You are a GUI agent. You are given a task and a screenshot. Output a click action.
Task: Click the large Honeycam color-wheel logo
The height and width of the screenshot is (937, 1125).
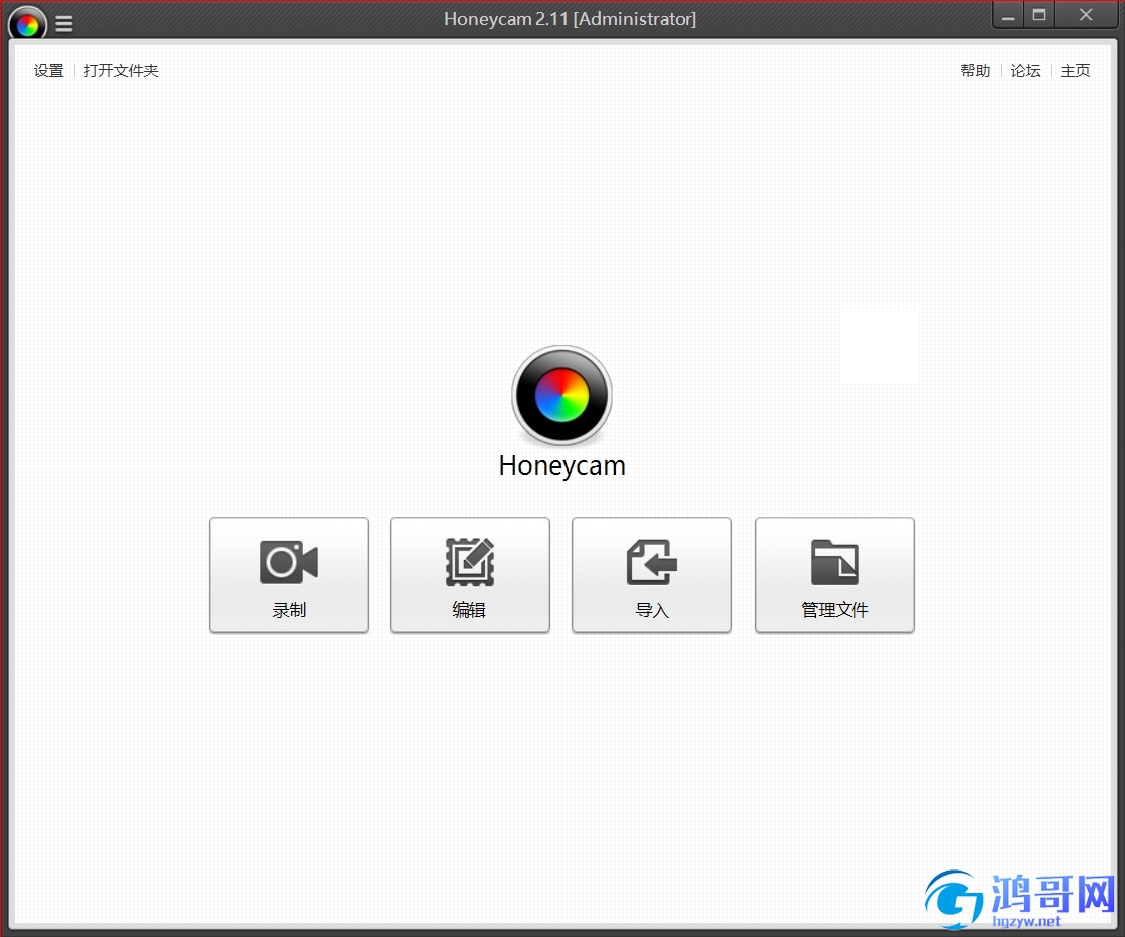pyautogui.click(x=562, y=395)
